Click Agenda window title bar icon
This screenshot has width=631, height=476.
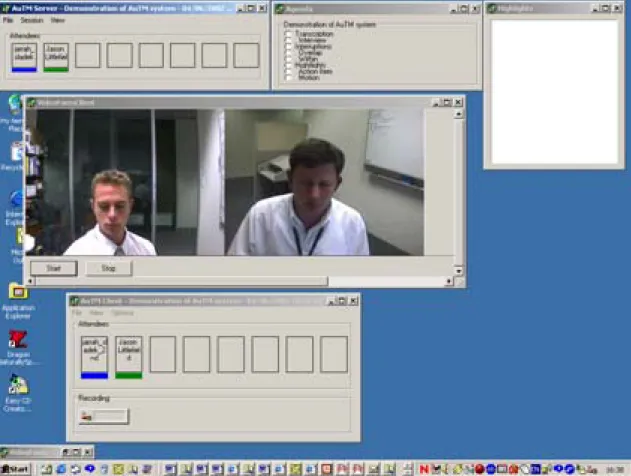pos(280,8)
